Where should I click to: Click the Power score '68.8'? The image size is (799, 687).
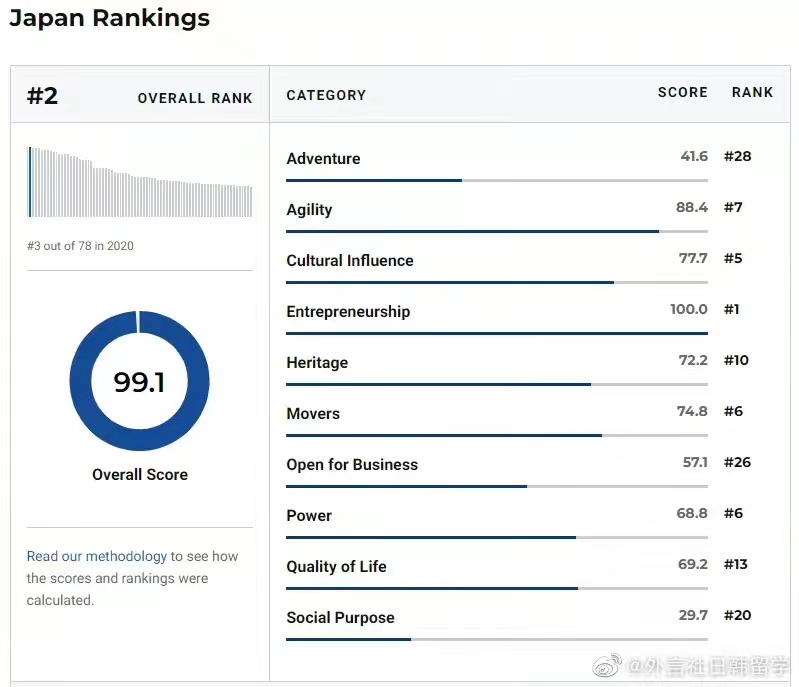692,513
